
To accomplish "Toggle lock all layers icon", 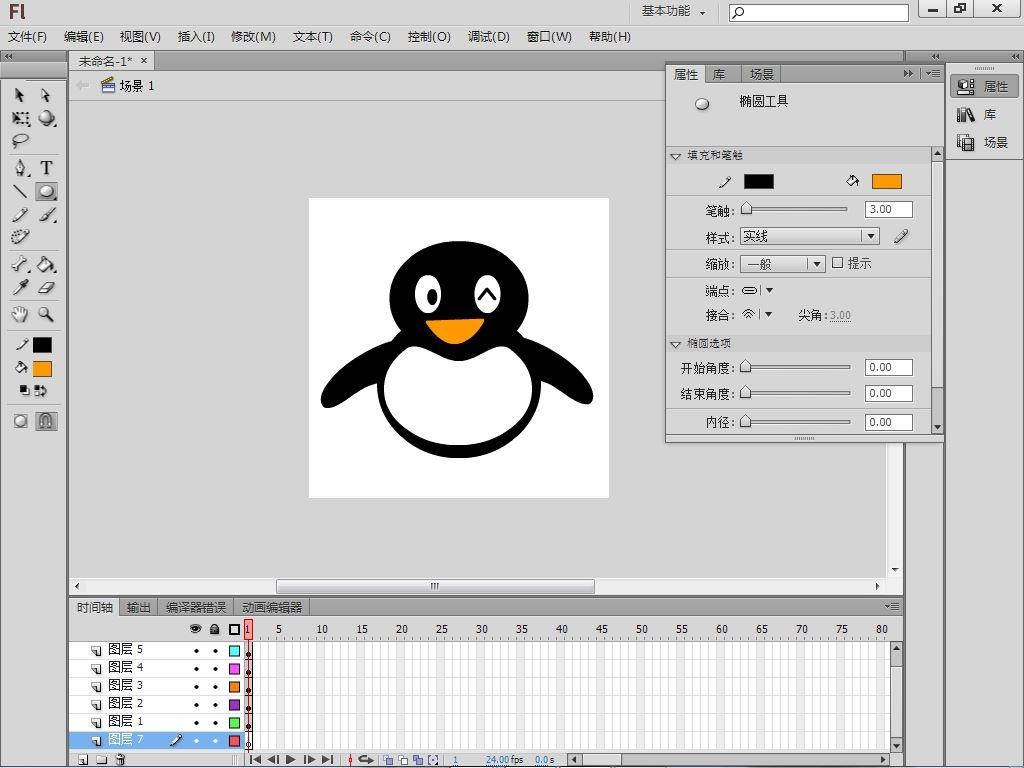I will (215, 629).
